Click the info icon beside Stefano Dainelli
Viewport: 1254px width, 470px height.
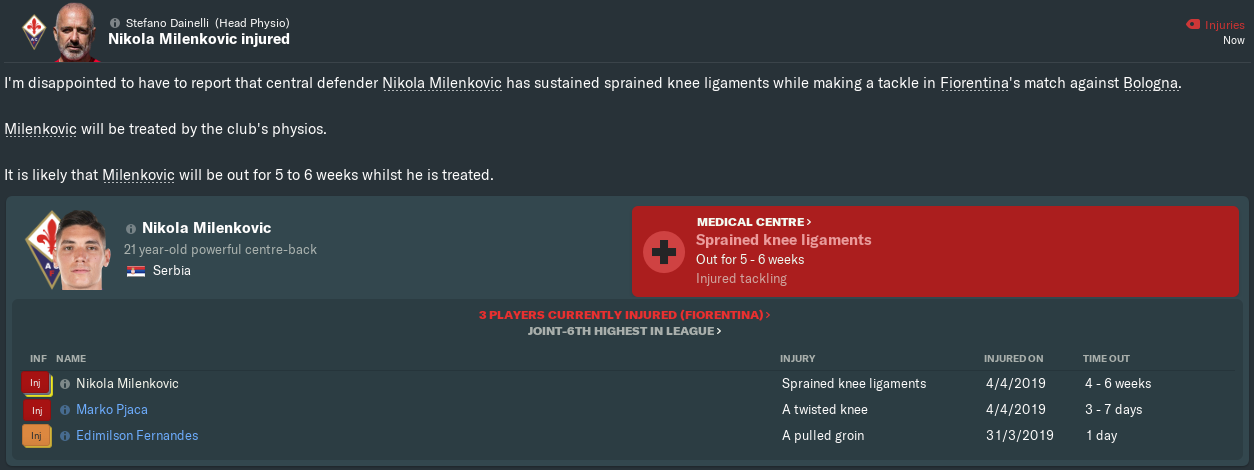click(115, 22)
